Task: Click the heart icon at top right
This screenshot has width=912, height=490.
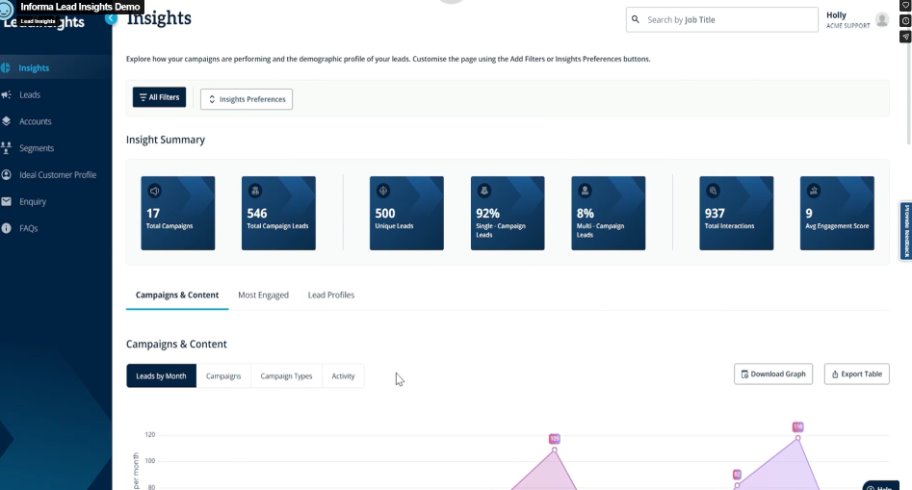Action: click(x=905, y=6)
